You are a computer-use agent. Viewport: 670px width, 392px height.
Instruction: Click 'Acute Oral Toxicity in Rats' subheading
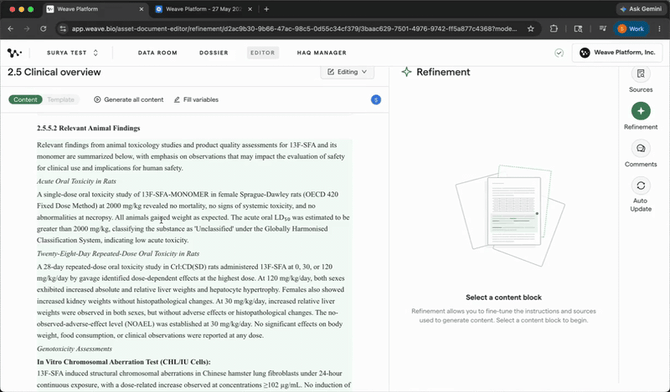pyautogui.click(x=76, y=181)
